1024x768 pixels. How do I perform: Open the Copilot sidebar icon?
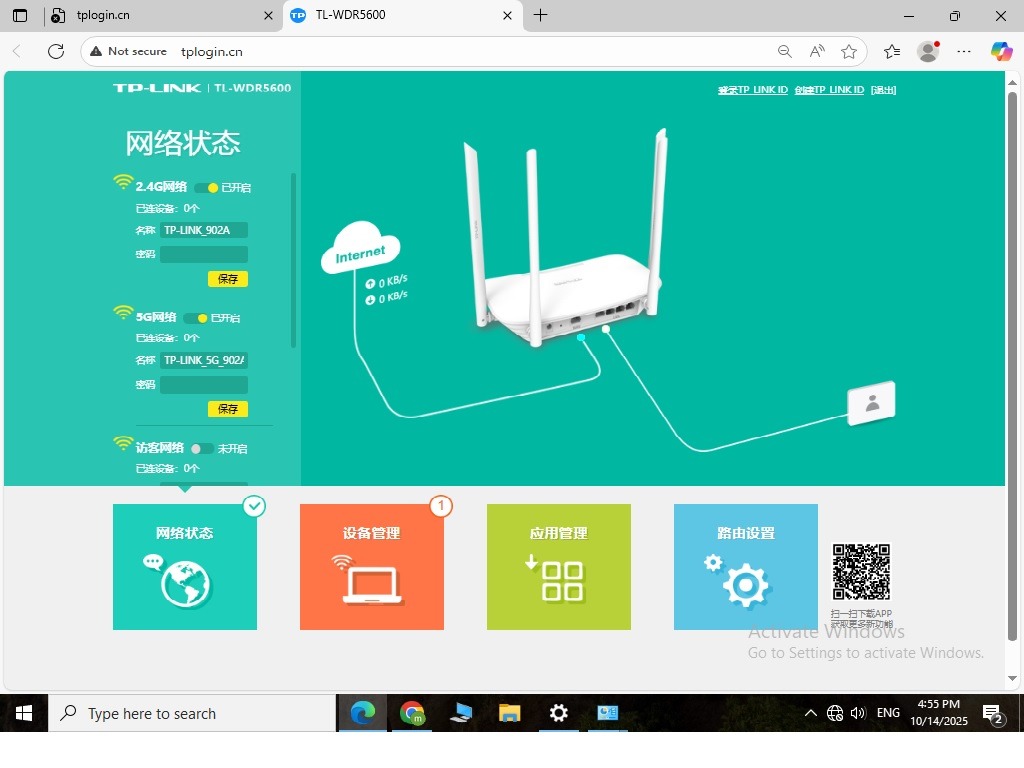[1001, 51]
